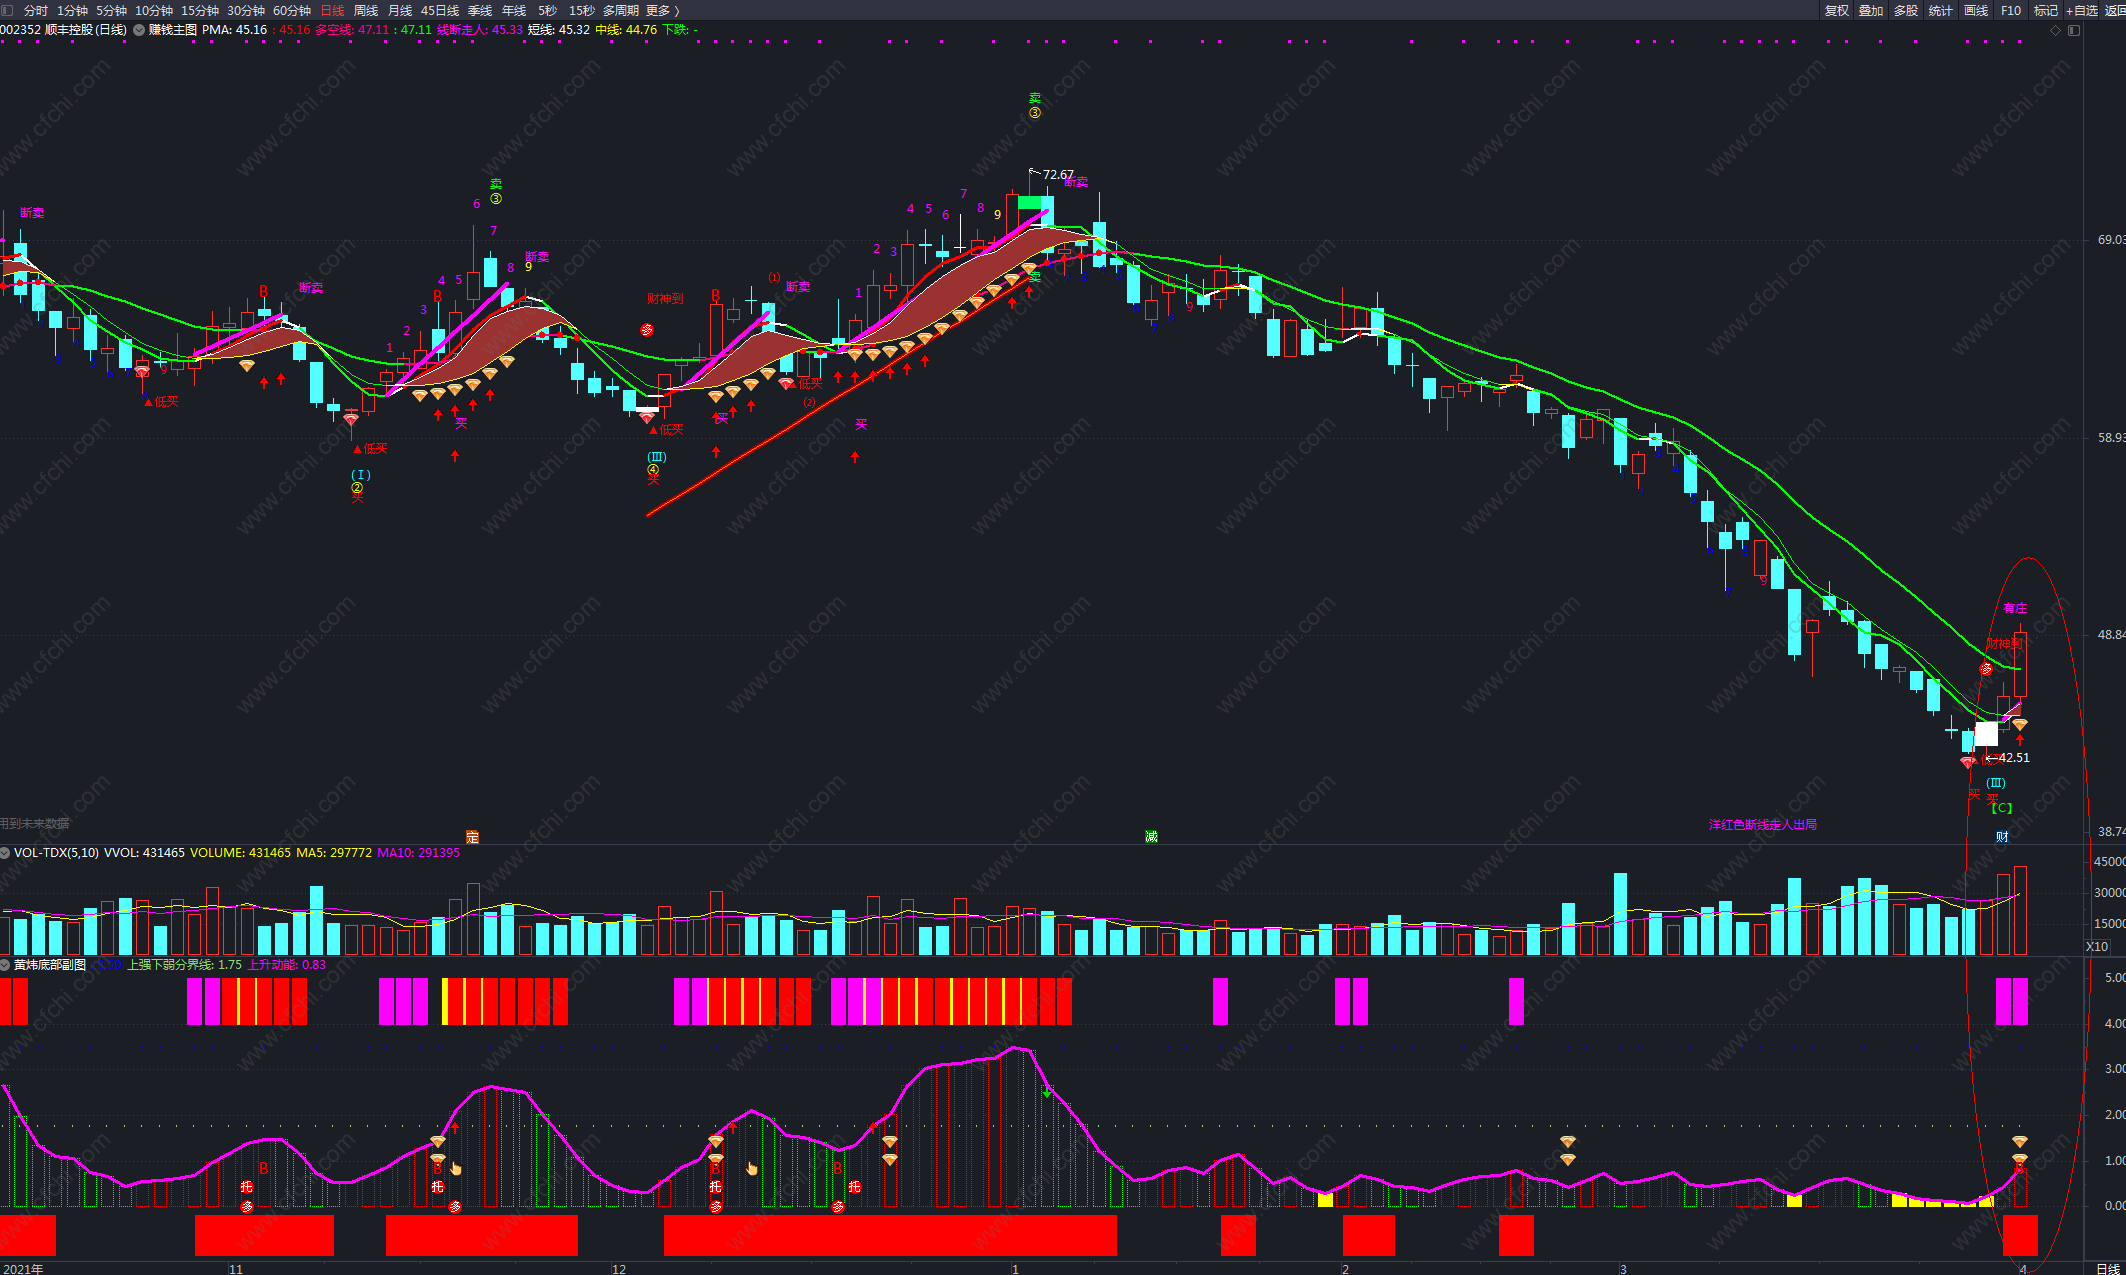Toggle the right side panel layout icon
Image resolution: width=2126 pixels, height=1275 pixels.
2073,30
